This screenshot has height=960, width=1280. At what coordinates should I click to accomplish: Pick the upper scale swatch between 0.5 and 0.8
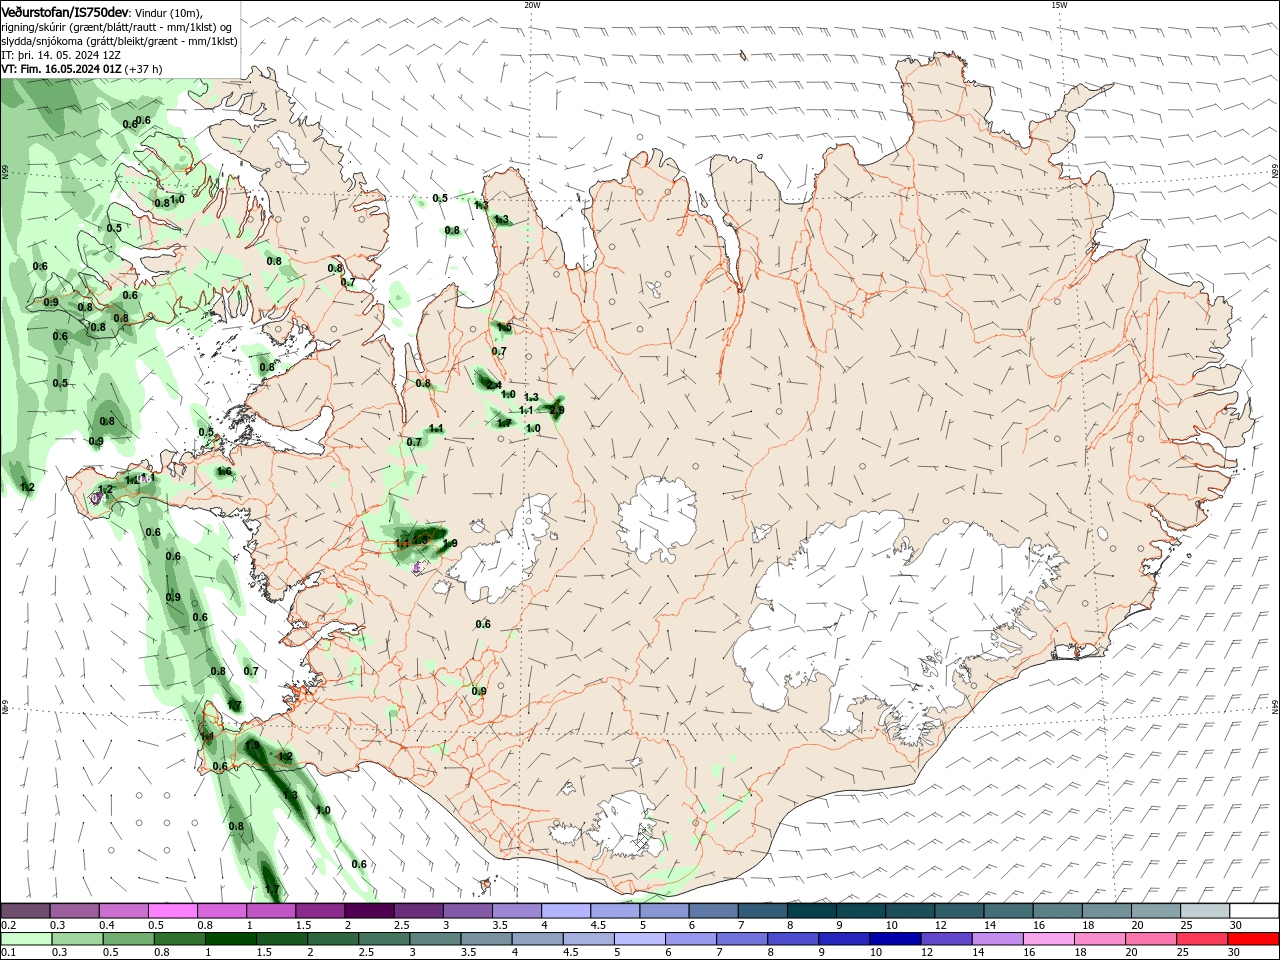(172, 910)
